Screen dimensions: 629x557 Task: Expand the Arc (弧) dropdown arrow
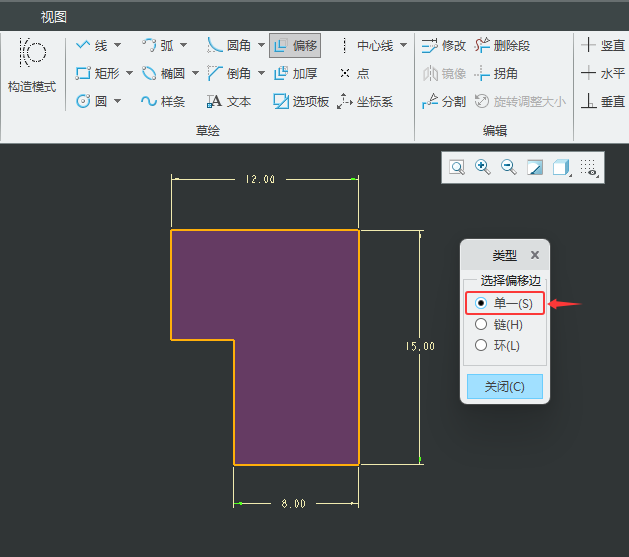[183, 45]
